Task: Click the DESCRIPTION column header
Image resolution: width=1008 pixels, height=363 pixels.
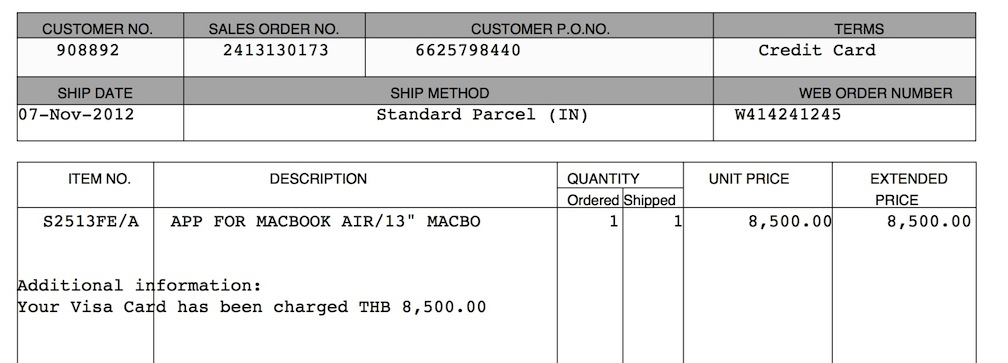Action: 318,179
